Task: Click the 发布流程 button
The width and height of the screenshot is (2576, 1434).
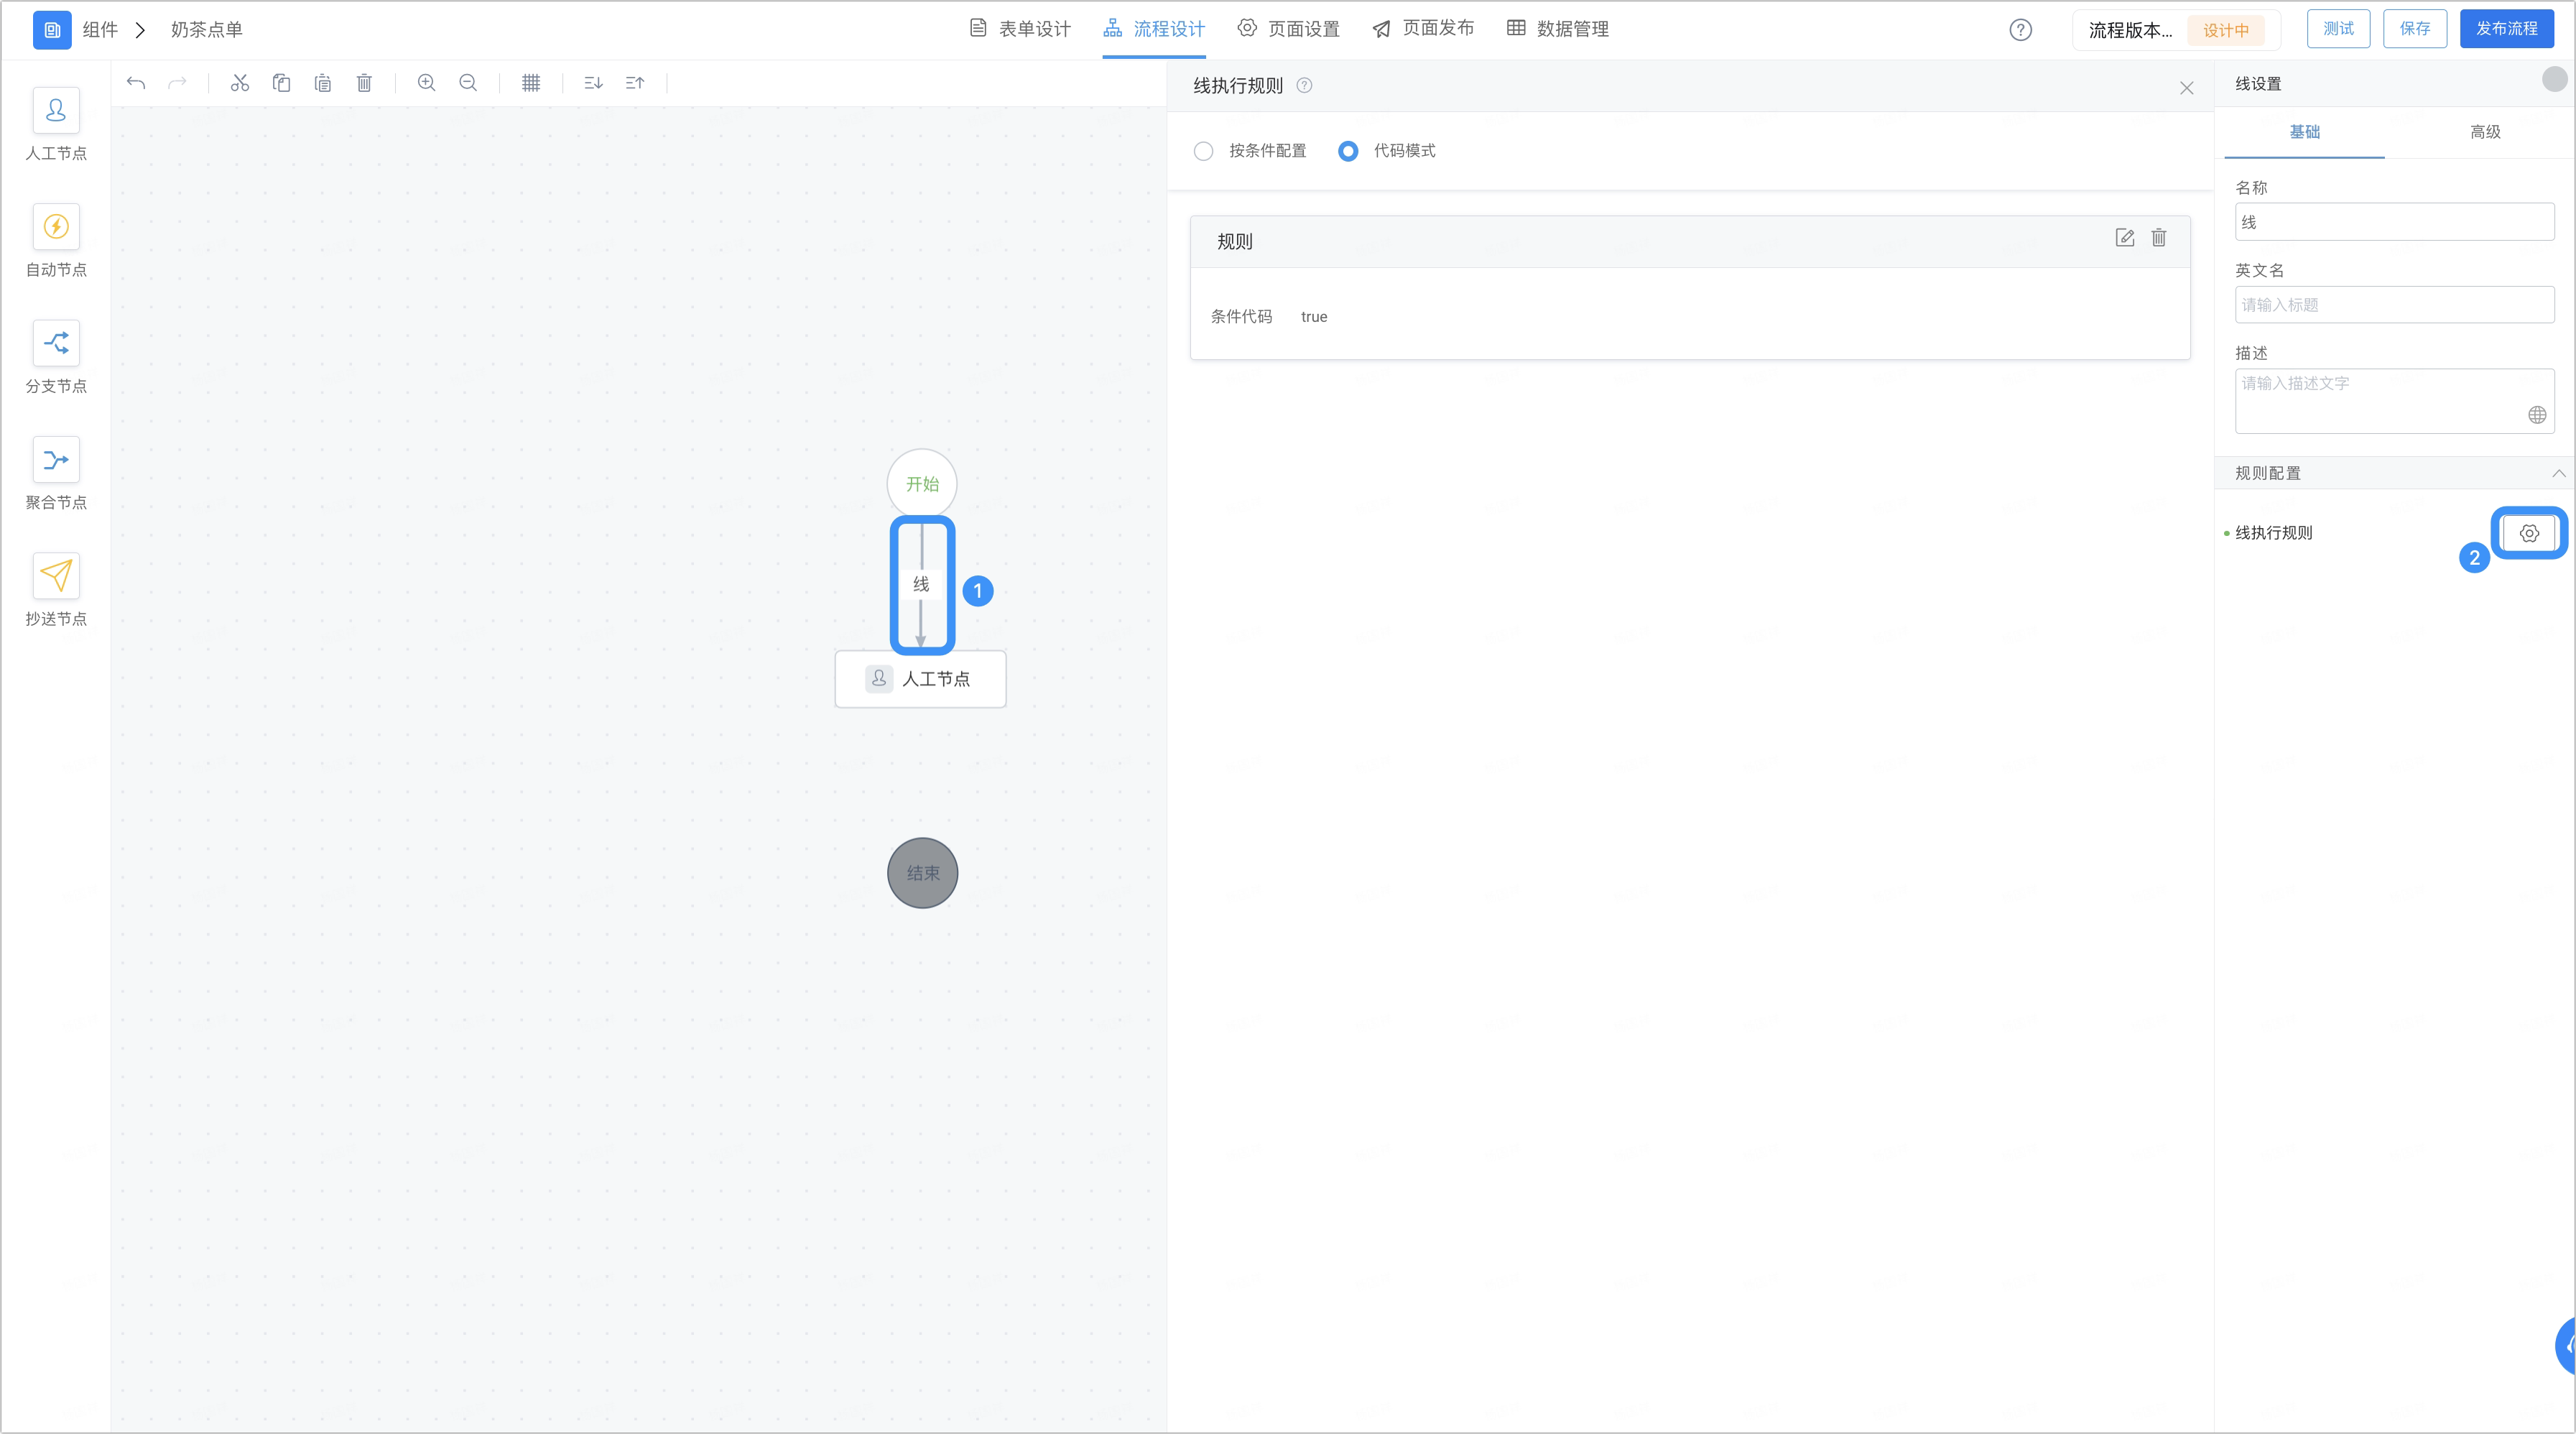Action: pos(2507,29)
